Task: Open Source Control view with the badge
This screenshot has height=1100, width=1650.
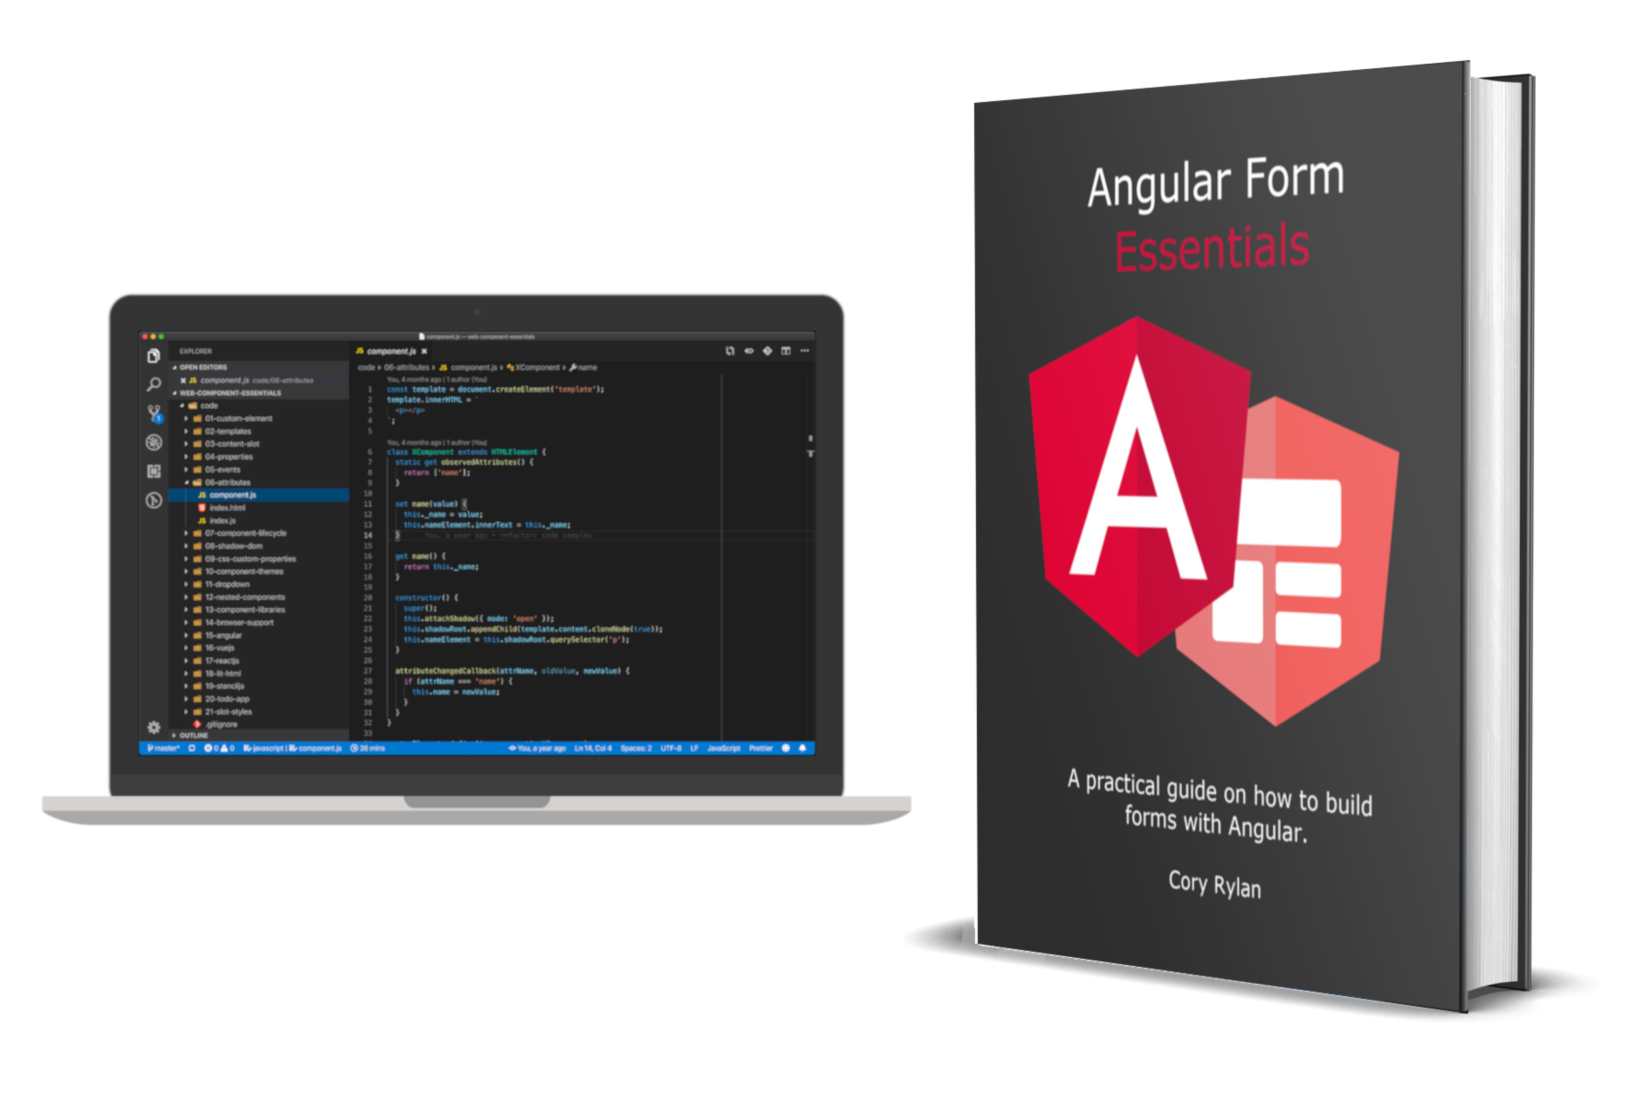Action: [154, 413]
